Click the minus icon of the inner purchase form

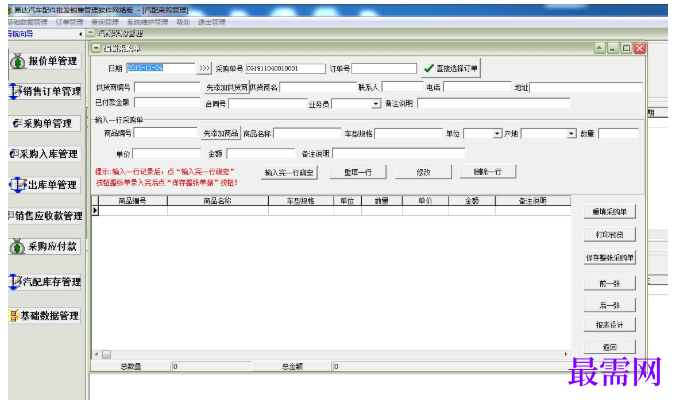coord(96,48)
